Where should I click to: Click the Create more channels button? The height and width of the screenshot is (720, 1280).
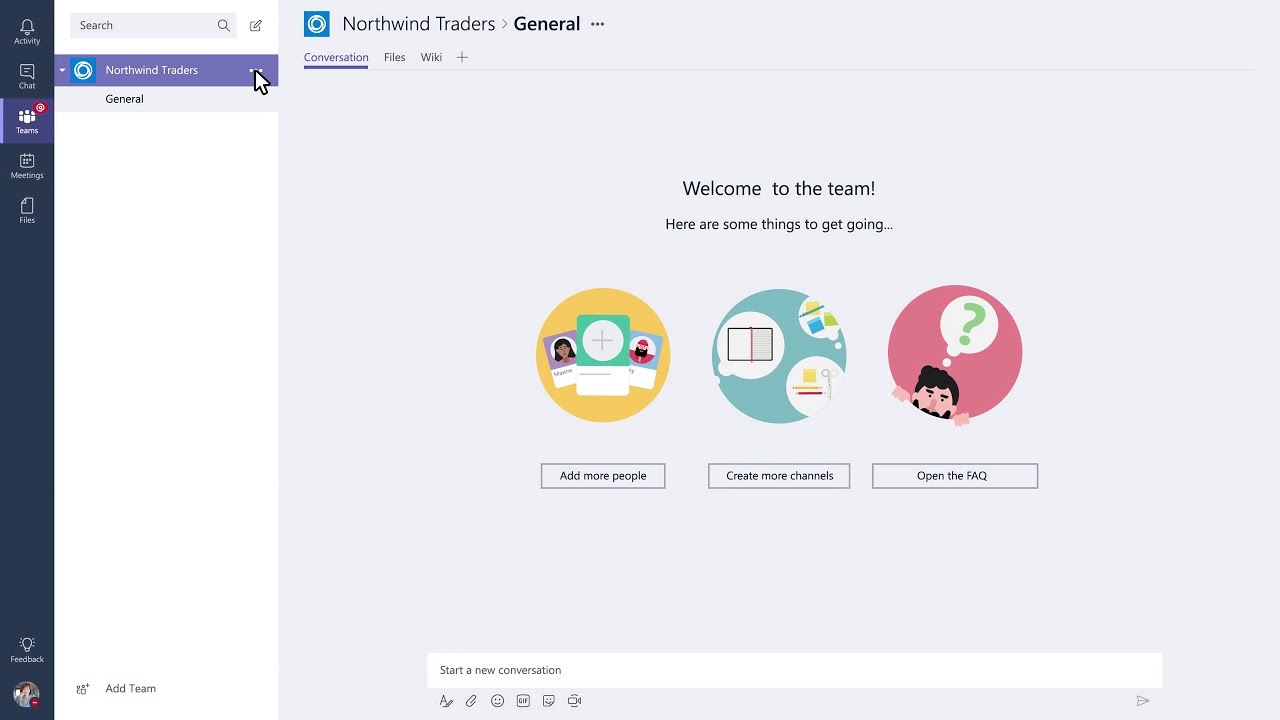(779, 476)
